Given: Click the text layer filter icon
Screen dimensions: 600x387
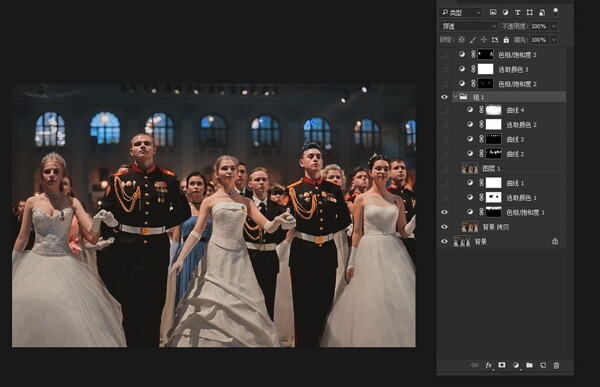Looking at the screenshot, I should 517,12.
